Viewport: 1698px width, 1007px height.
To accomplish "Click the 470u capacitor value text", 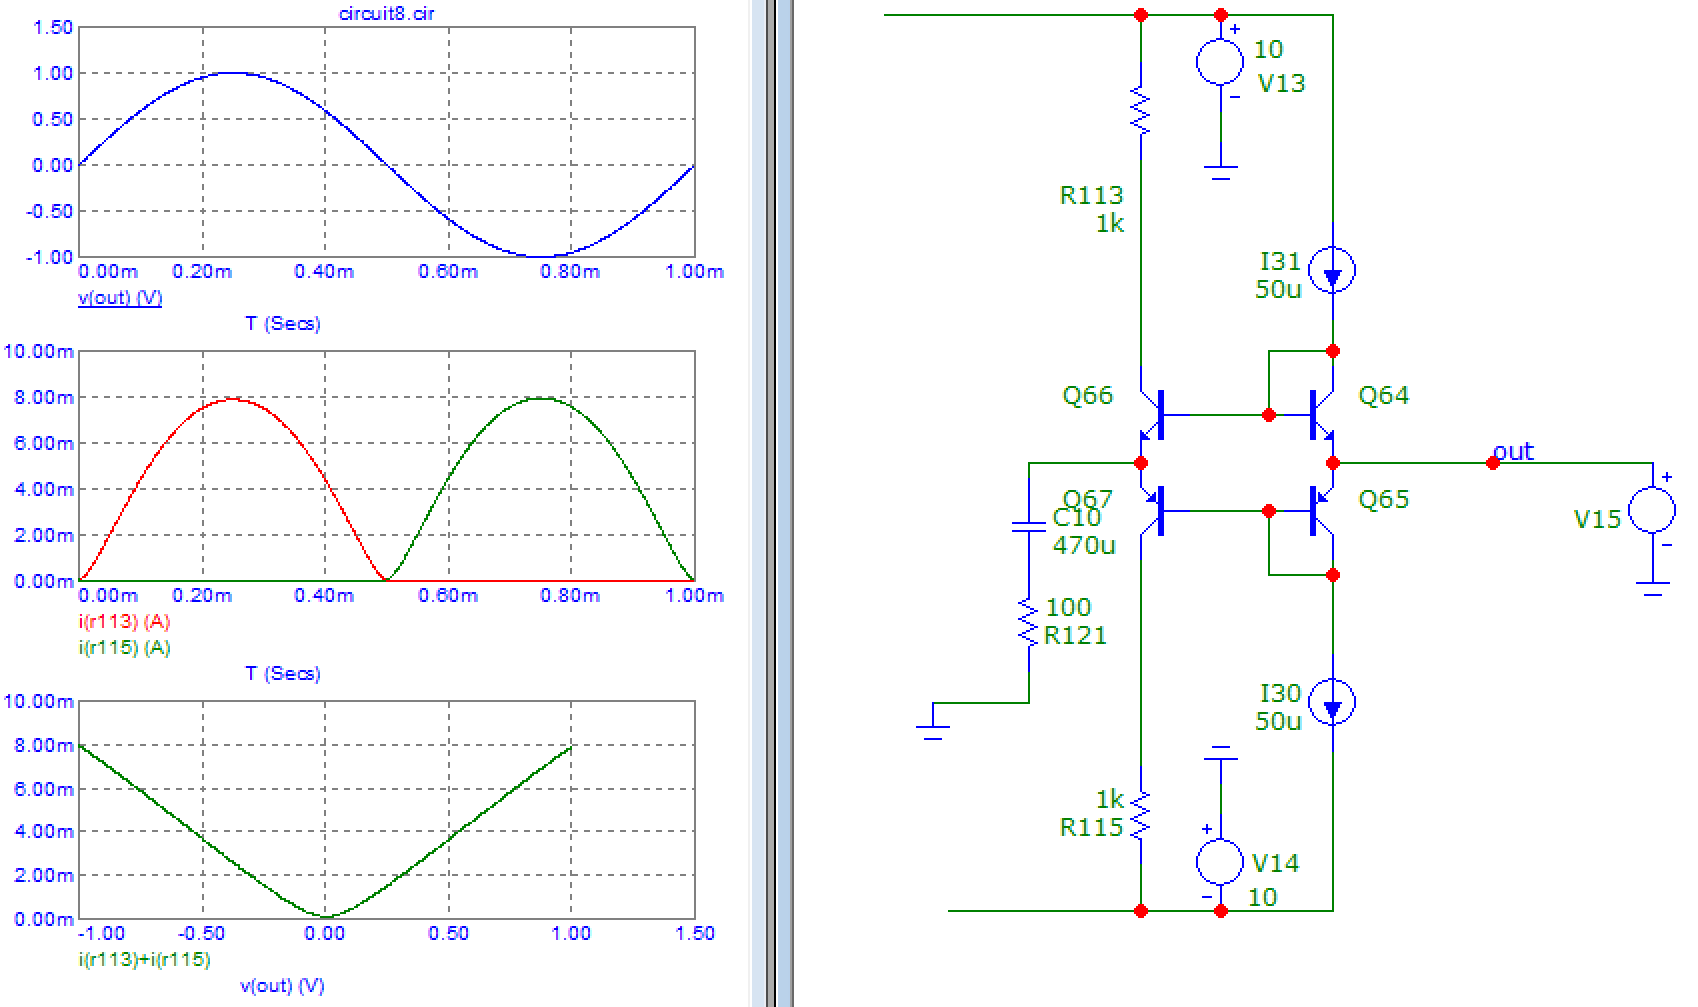I will (1084, 545).
